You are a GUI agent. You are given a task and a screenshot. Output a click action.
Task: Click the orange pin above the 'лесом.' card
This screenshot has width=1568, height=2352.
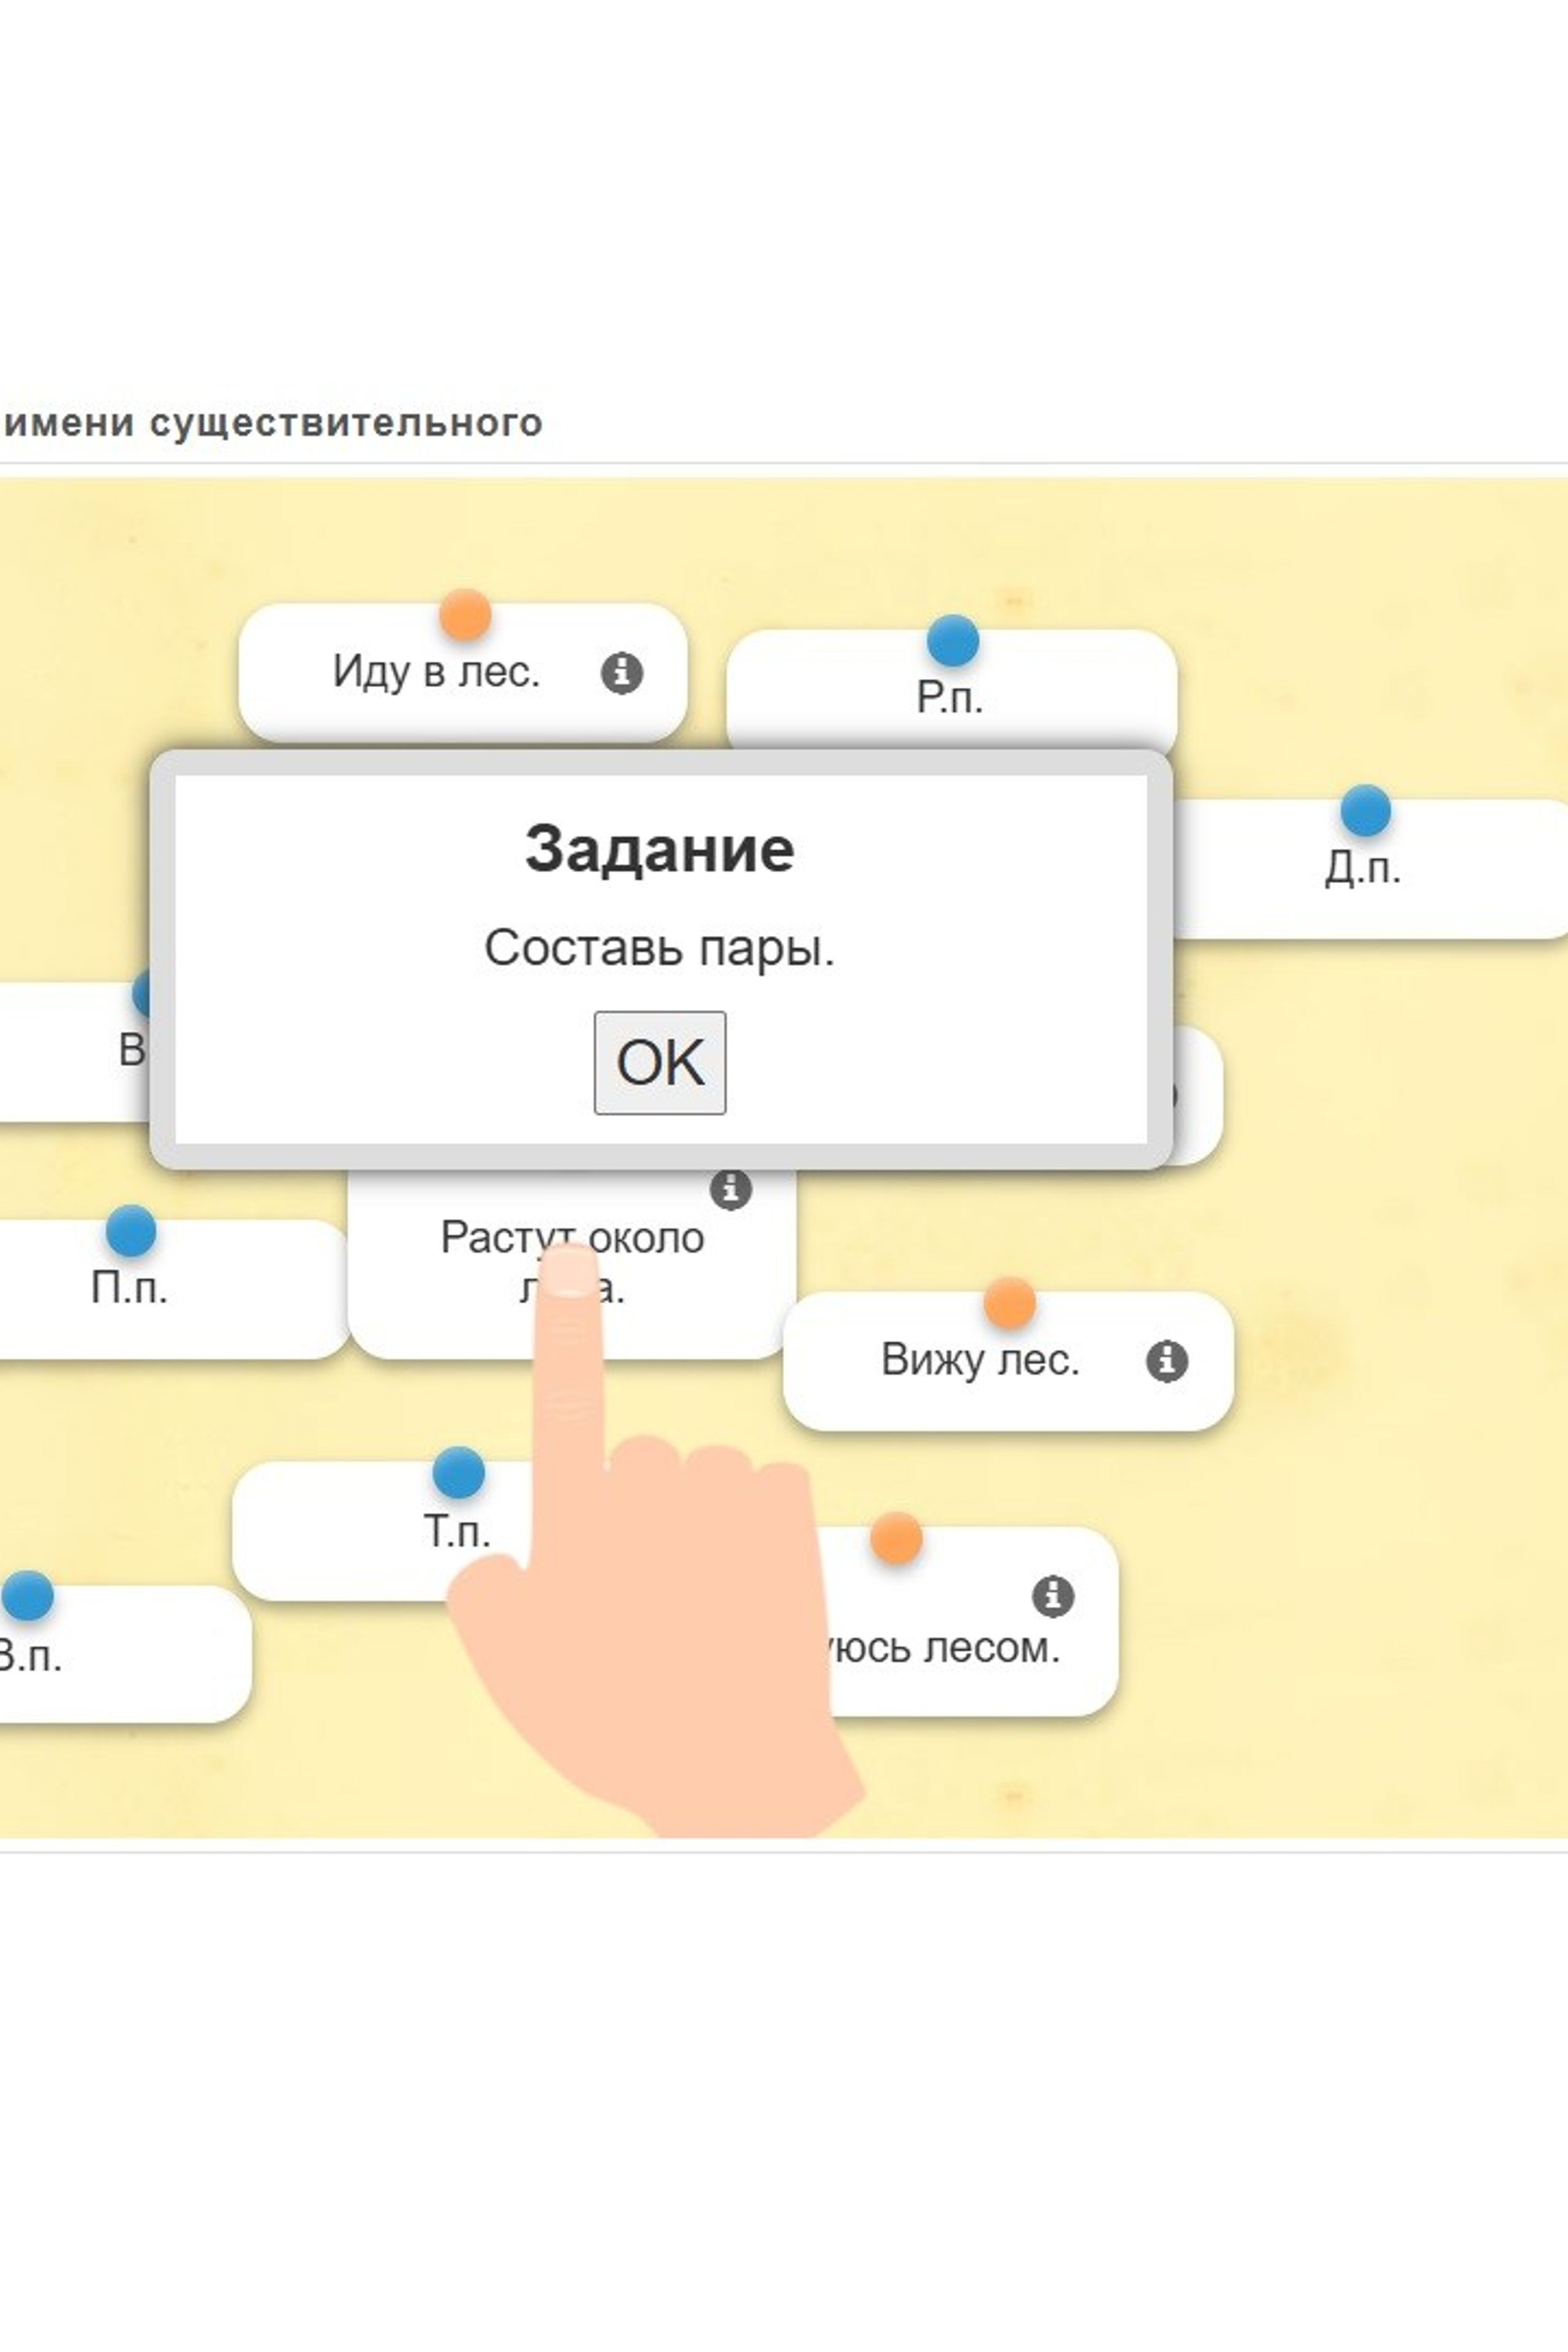pyautogui.click(x=896, y=1538)
